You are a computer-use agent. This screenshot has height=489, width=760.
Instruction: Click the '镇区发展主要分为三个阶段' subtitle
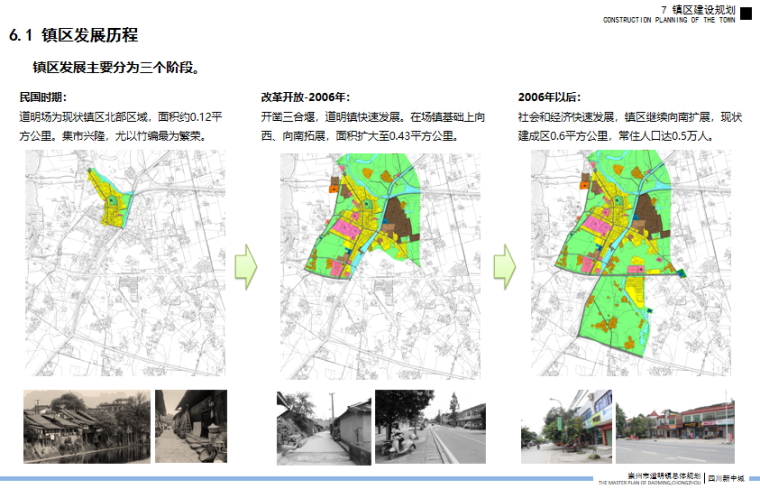pyautogui.click(x=116, y=67)
